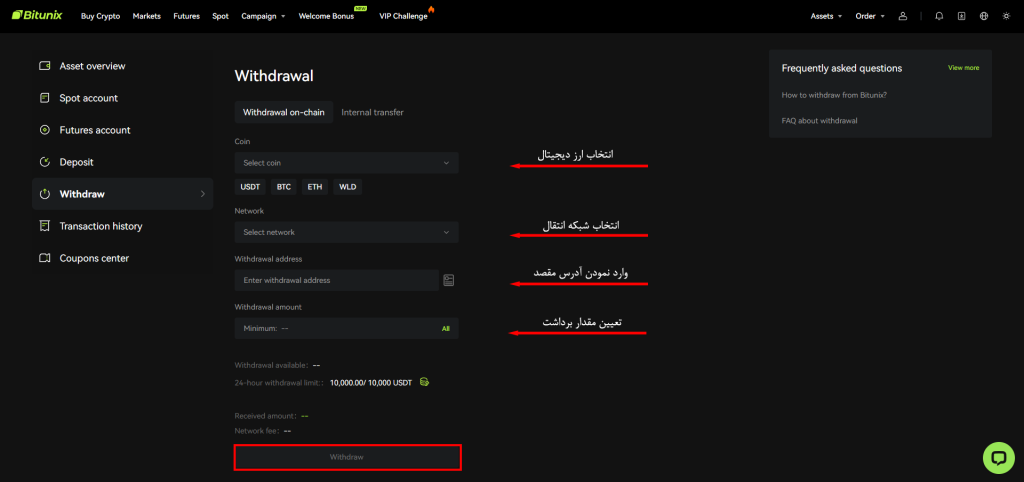Click the Asset overview wallet icon
Screen dimensions: 1024x482
(x=45, y=66)
